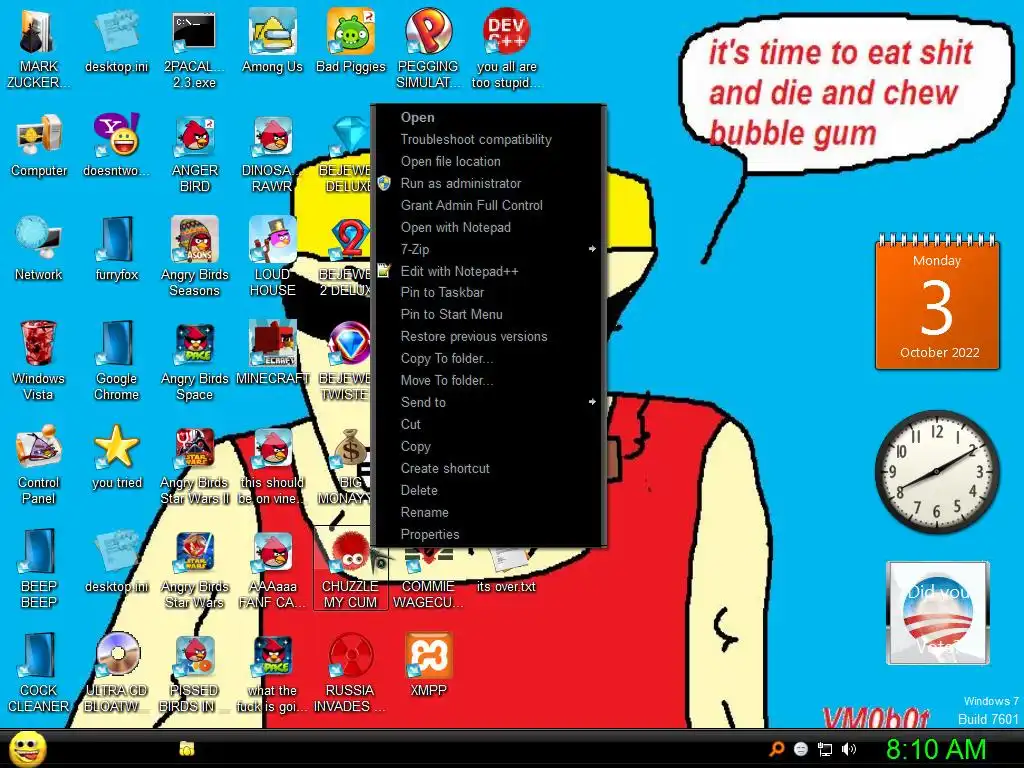Viewport: 1024px width, 768px height.
Task: Click the pinned folder icon on taskbar
Action: click(x=187, y=748)
